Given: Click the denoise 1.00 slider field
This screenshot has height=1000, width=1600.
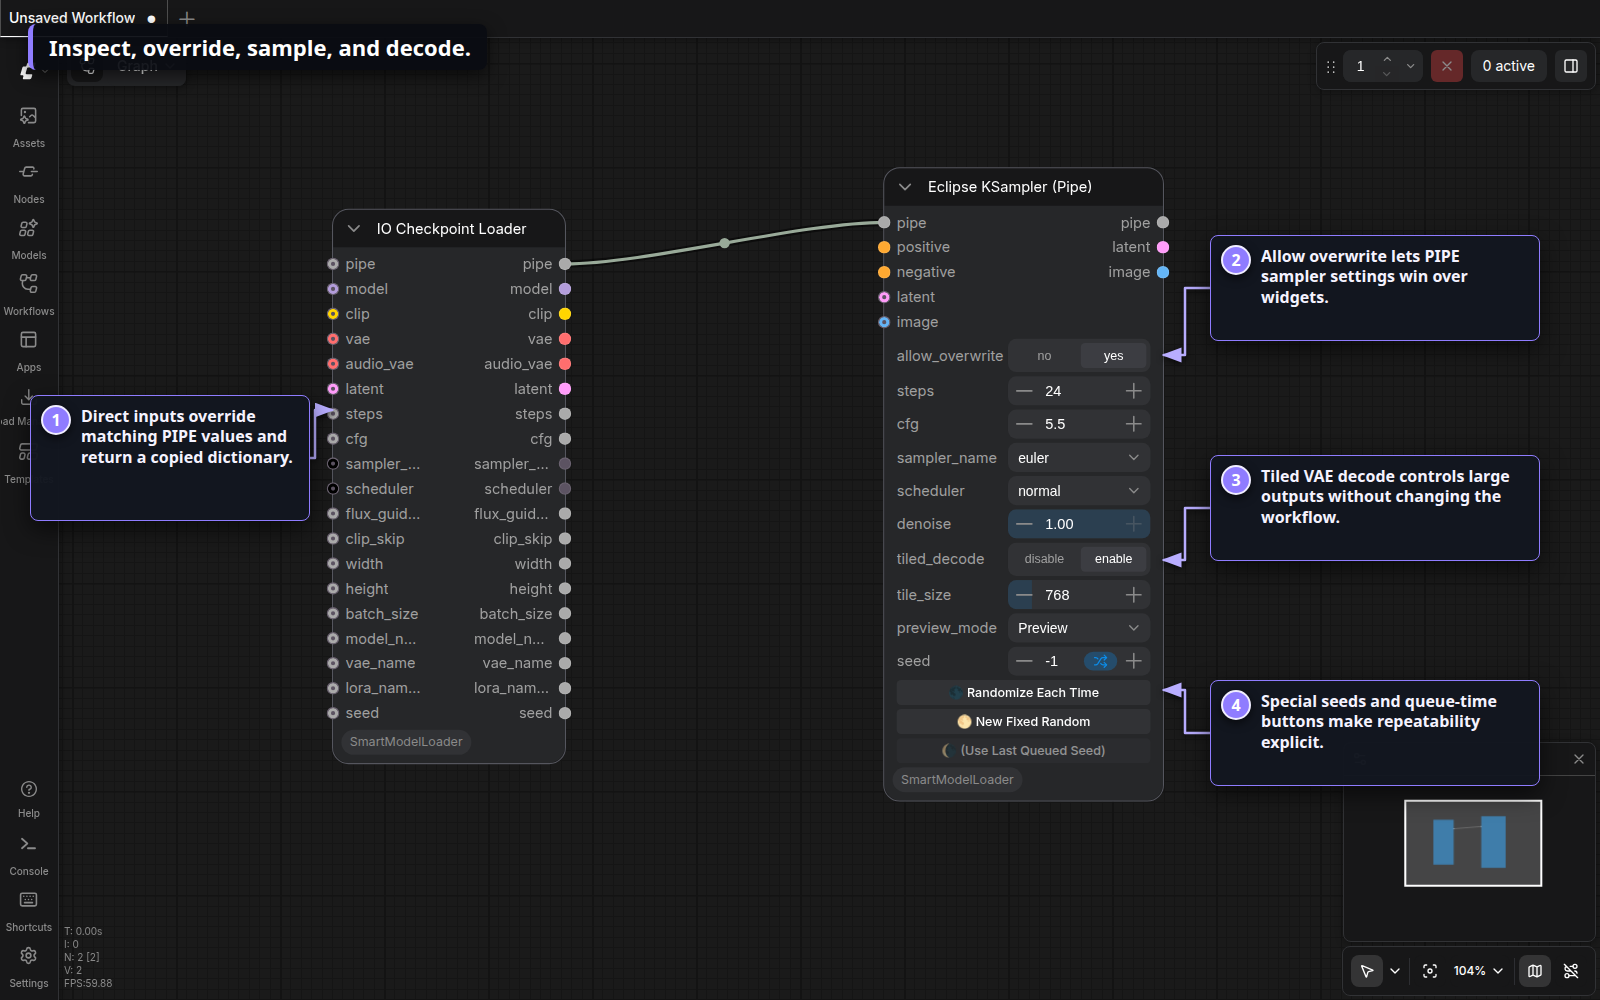Looking at the screenshot, I should (1079, 524).
